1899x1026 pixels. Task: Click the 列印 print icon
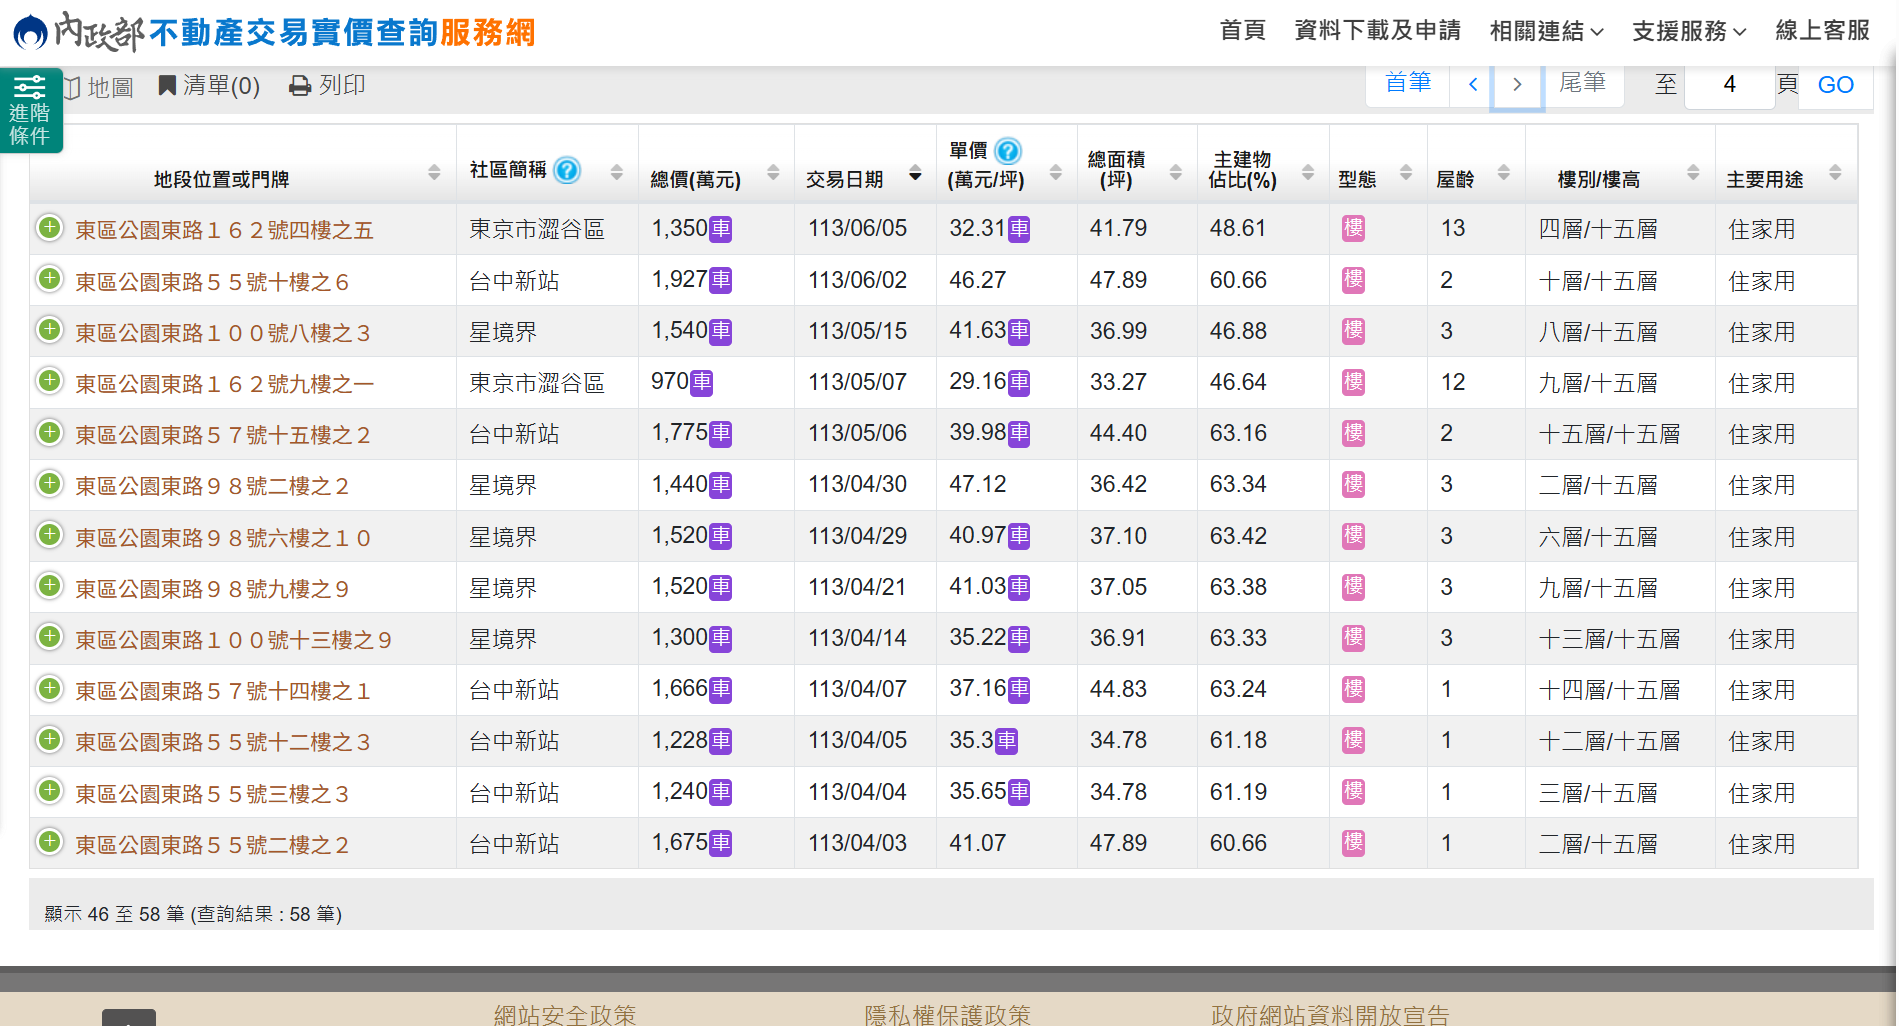pos(299,87)
